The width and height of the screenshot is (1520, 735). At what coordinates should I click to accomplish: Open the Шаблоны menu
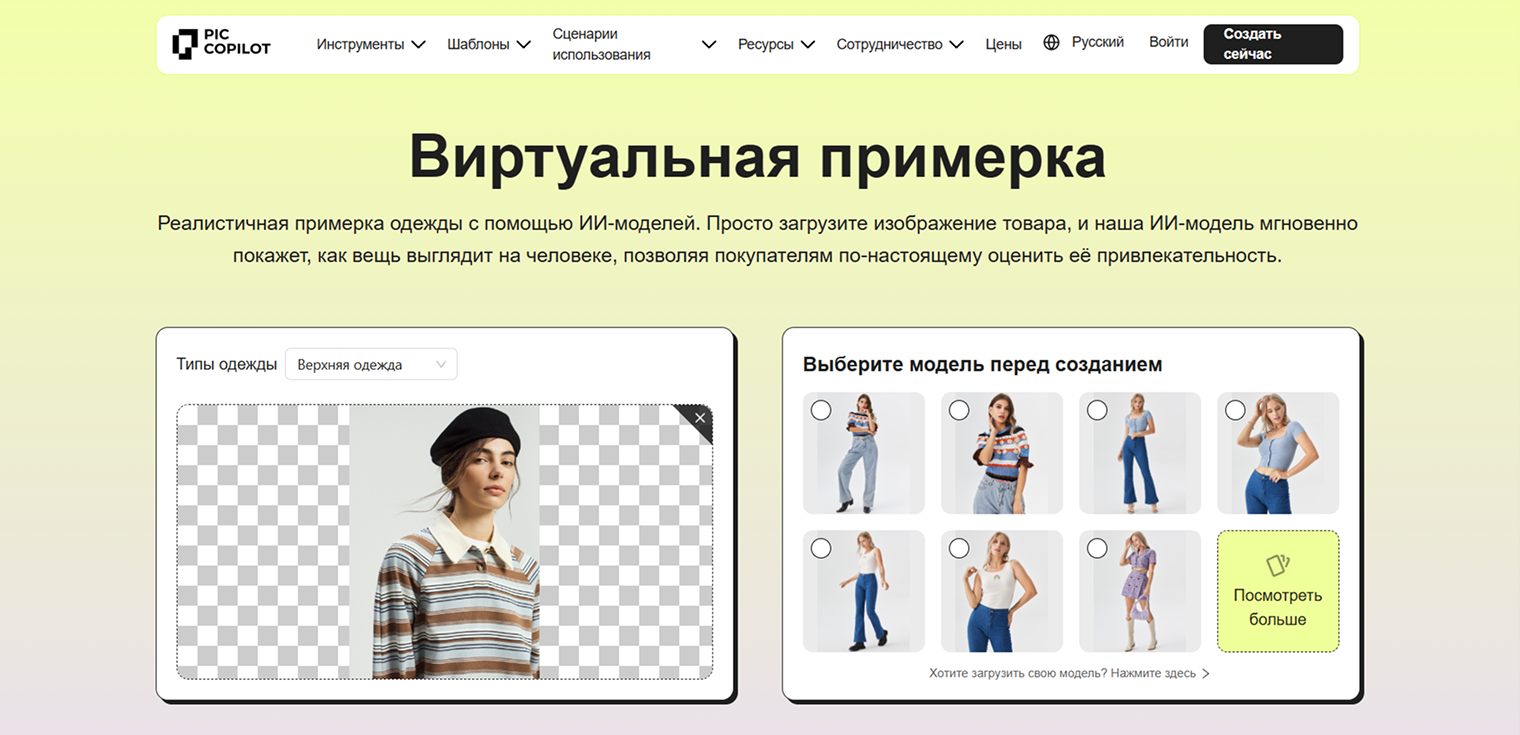488,44
